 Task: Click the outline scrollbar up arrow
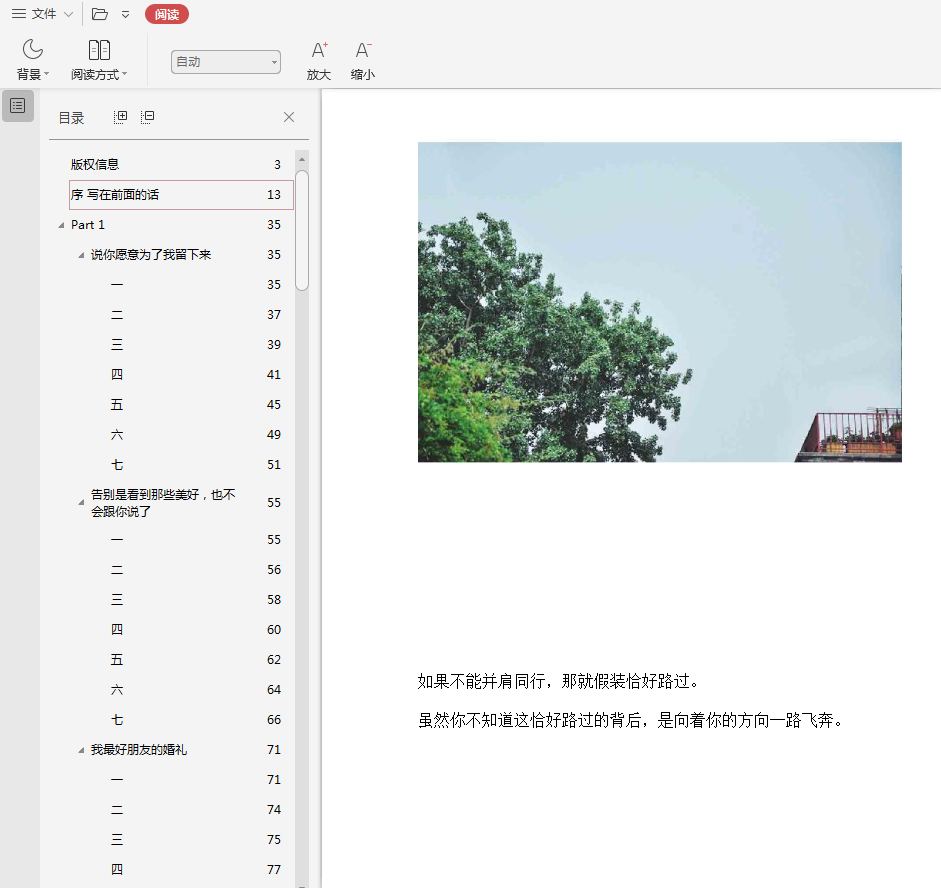tap(302, 159)
